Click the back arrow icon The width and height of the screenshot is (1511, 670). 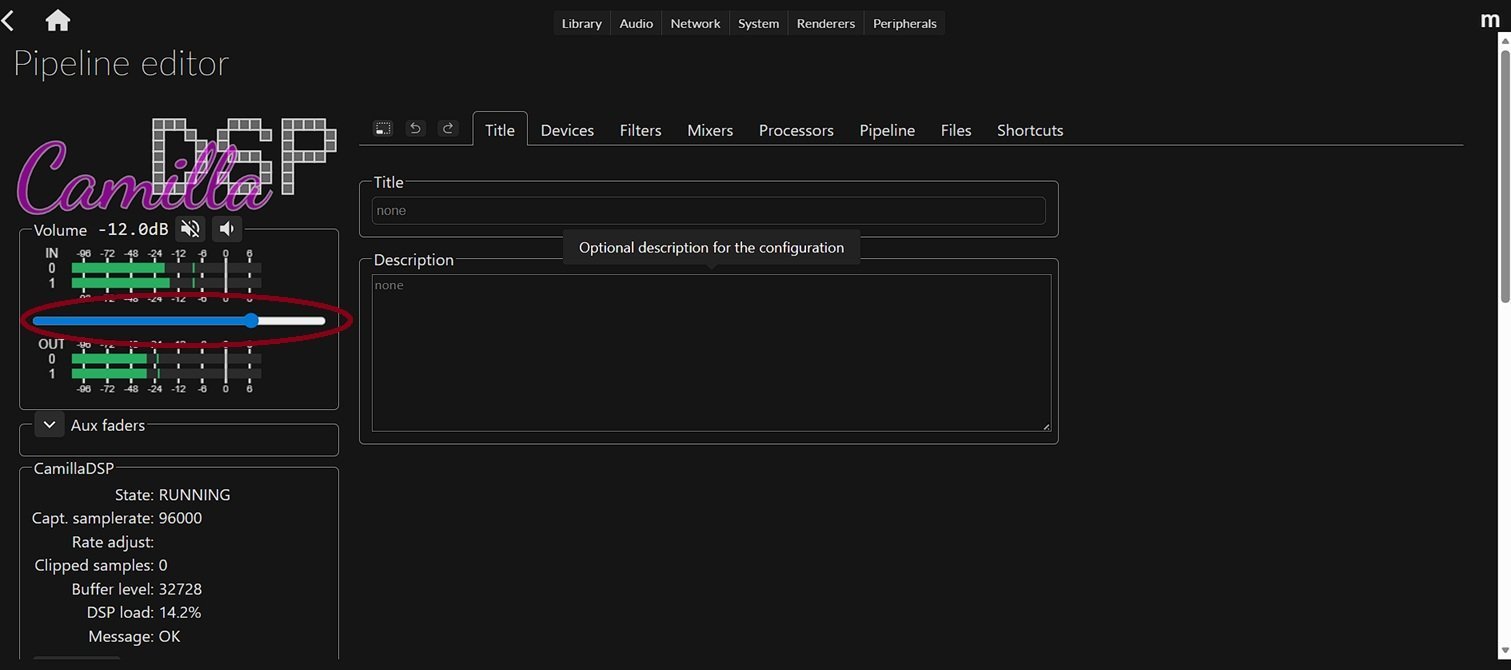coord(9,21)
